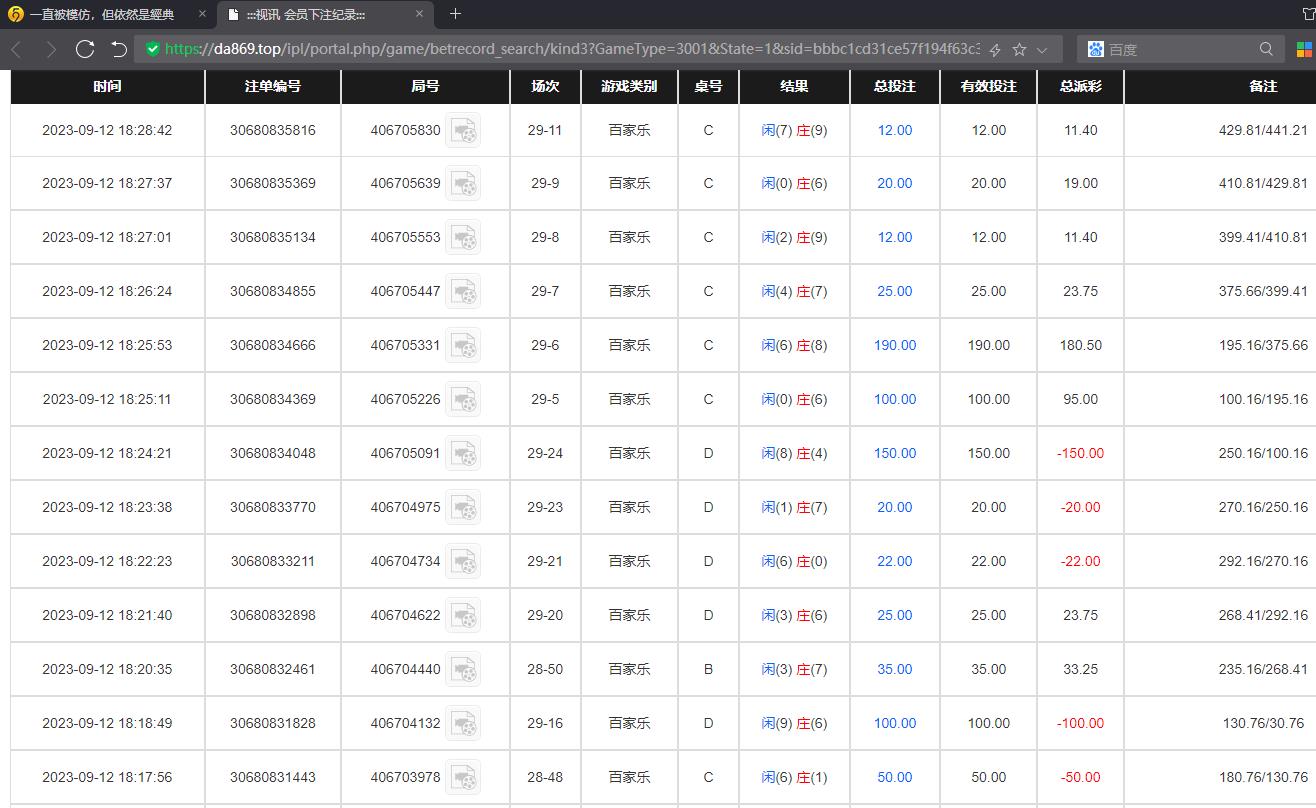Click the undo/restore page arrow icon
This screenshot has height=808, width=1316.
(119, 49)
